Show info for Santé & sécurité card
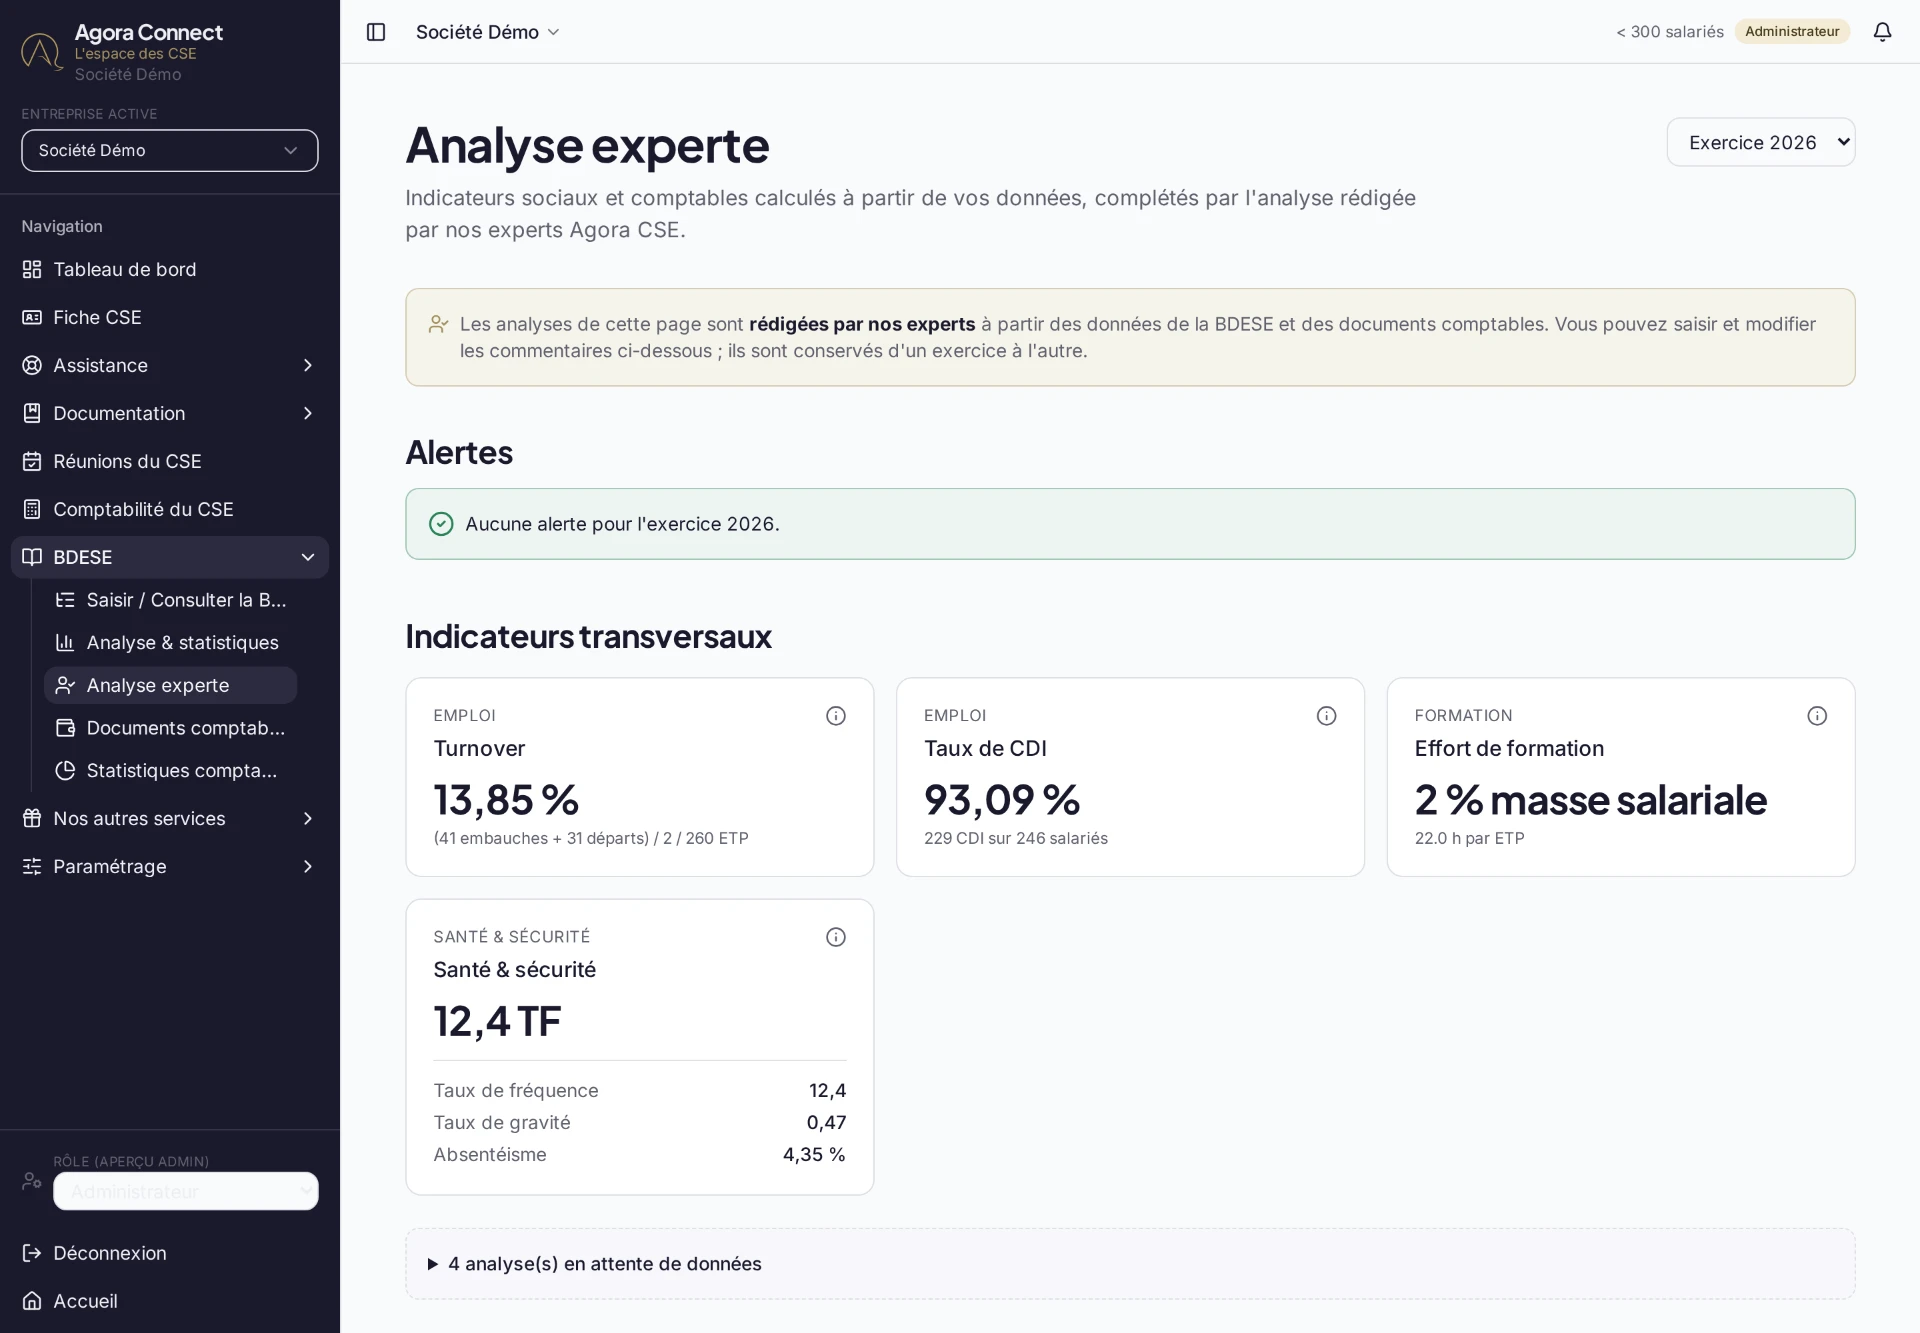The height and width of the screenshot is (1333, 1920). coord(836,937)
